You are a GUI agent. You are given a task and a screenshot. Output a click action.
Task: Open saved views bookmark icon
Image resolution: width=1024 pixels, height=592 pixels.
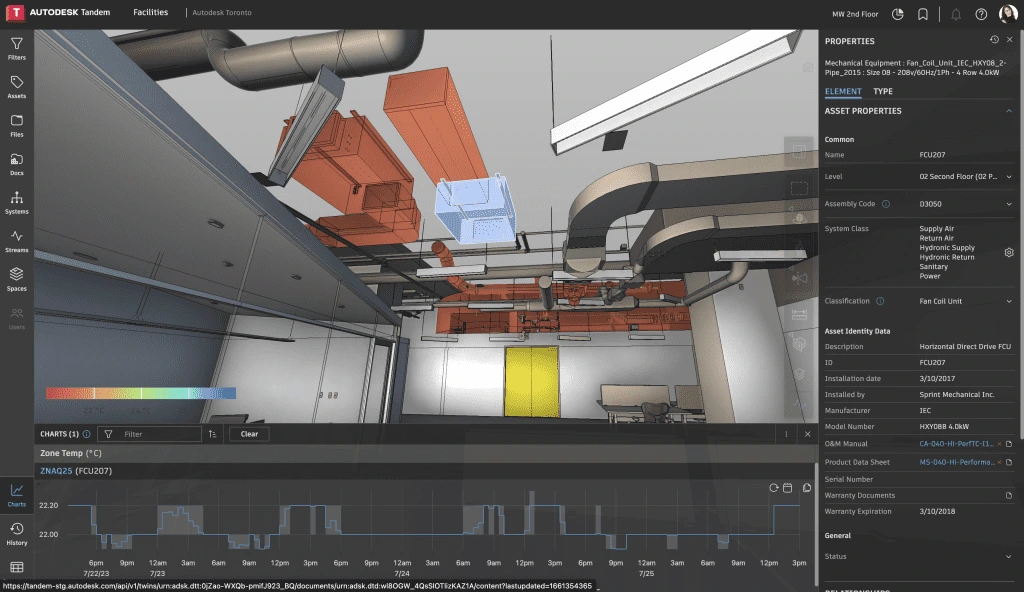923,14
